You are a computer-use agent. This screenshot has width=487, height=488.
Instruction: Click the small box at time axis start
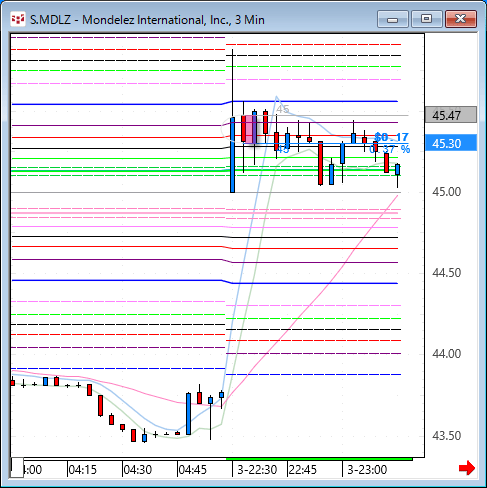(17, 468)
